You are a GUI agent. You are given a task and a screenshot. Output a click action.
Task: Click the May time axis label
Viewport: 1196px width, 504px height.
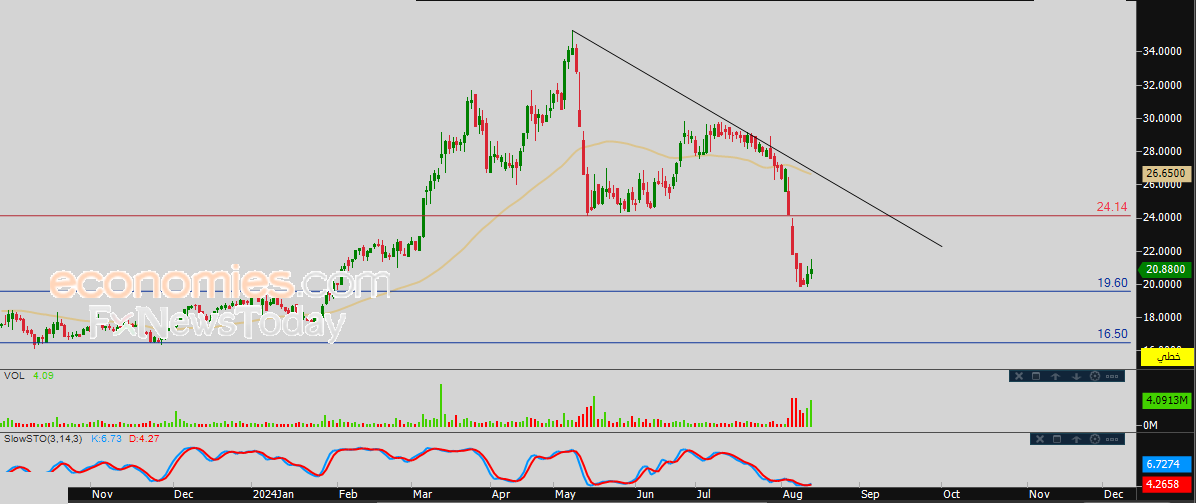pos(564,494)
